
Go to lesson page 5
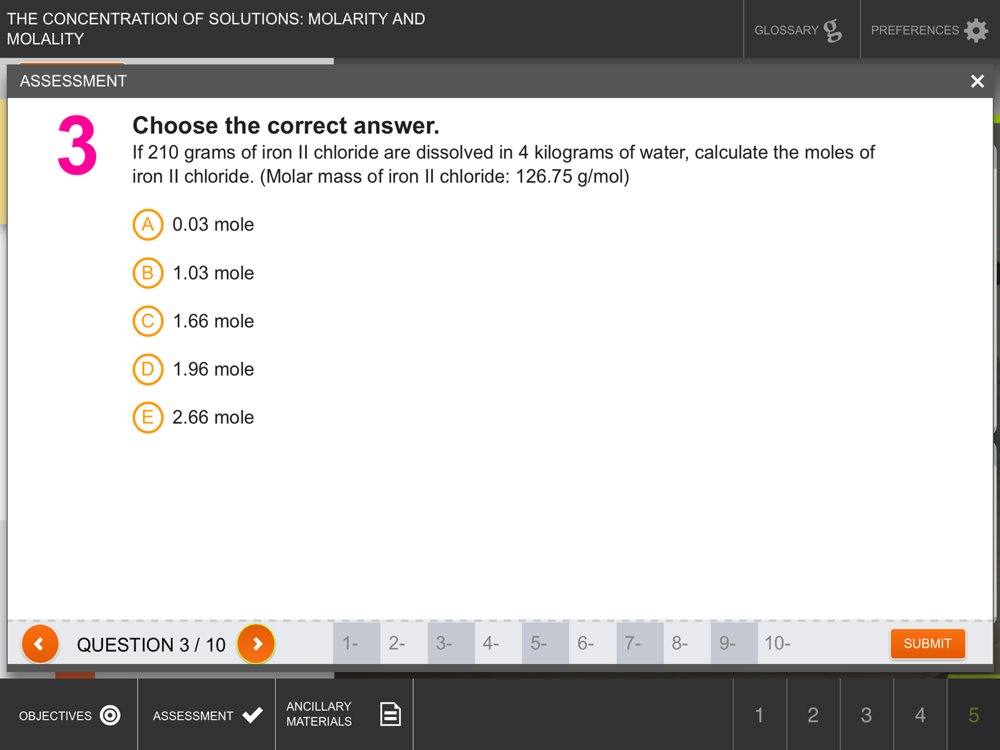click(974, 715)
